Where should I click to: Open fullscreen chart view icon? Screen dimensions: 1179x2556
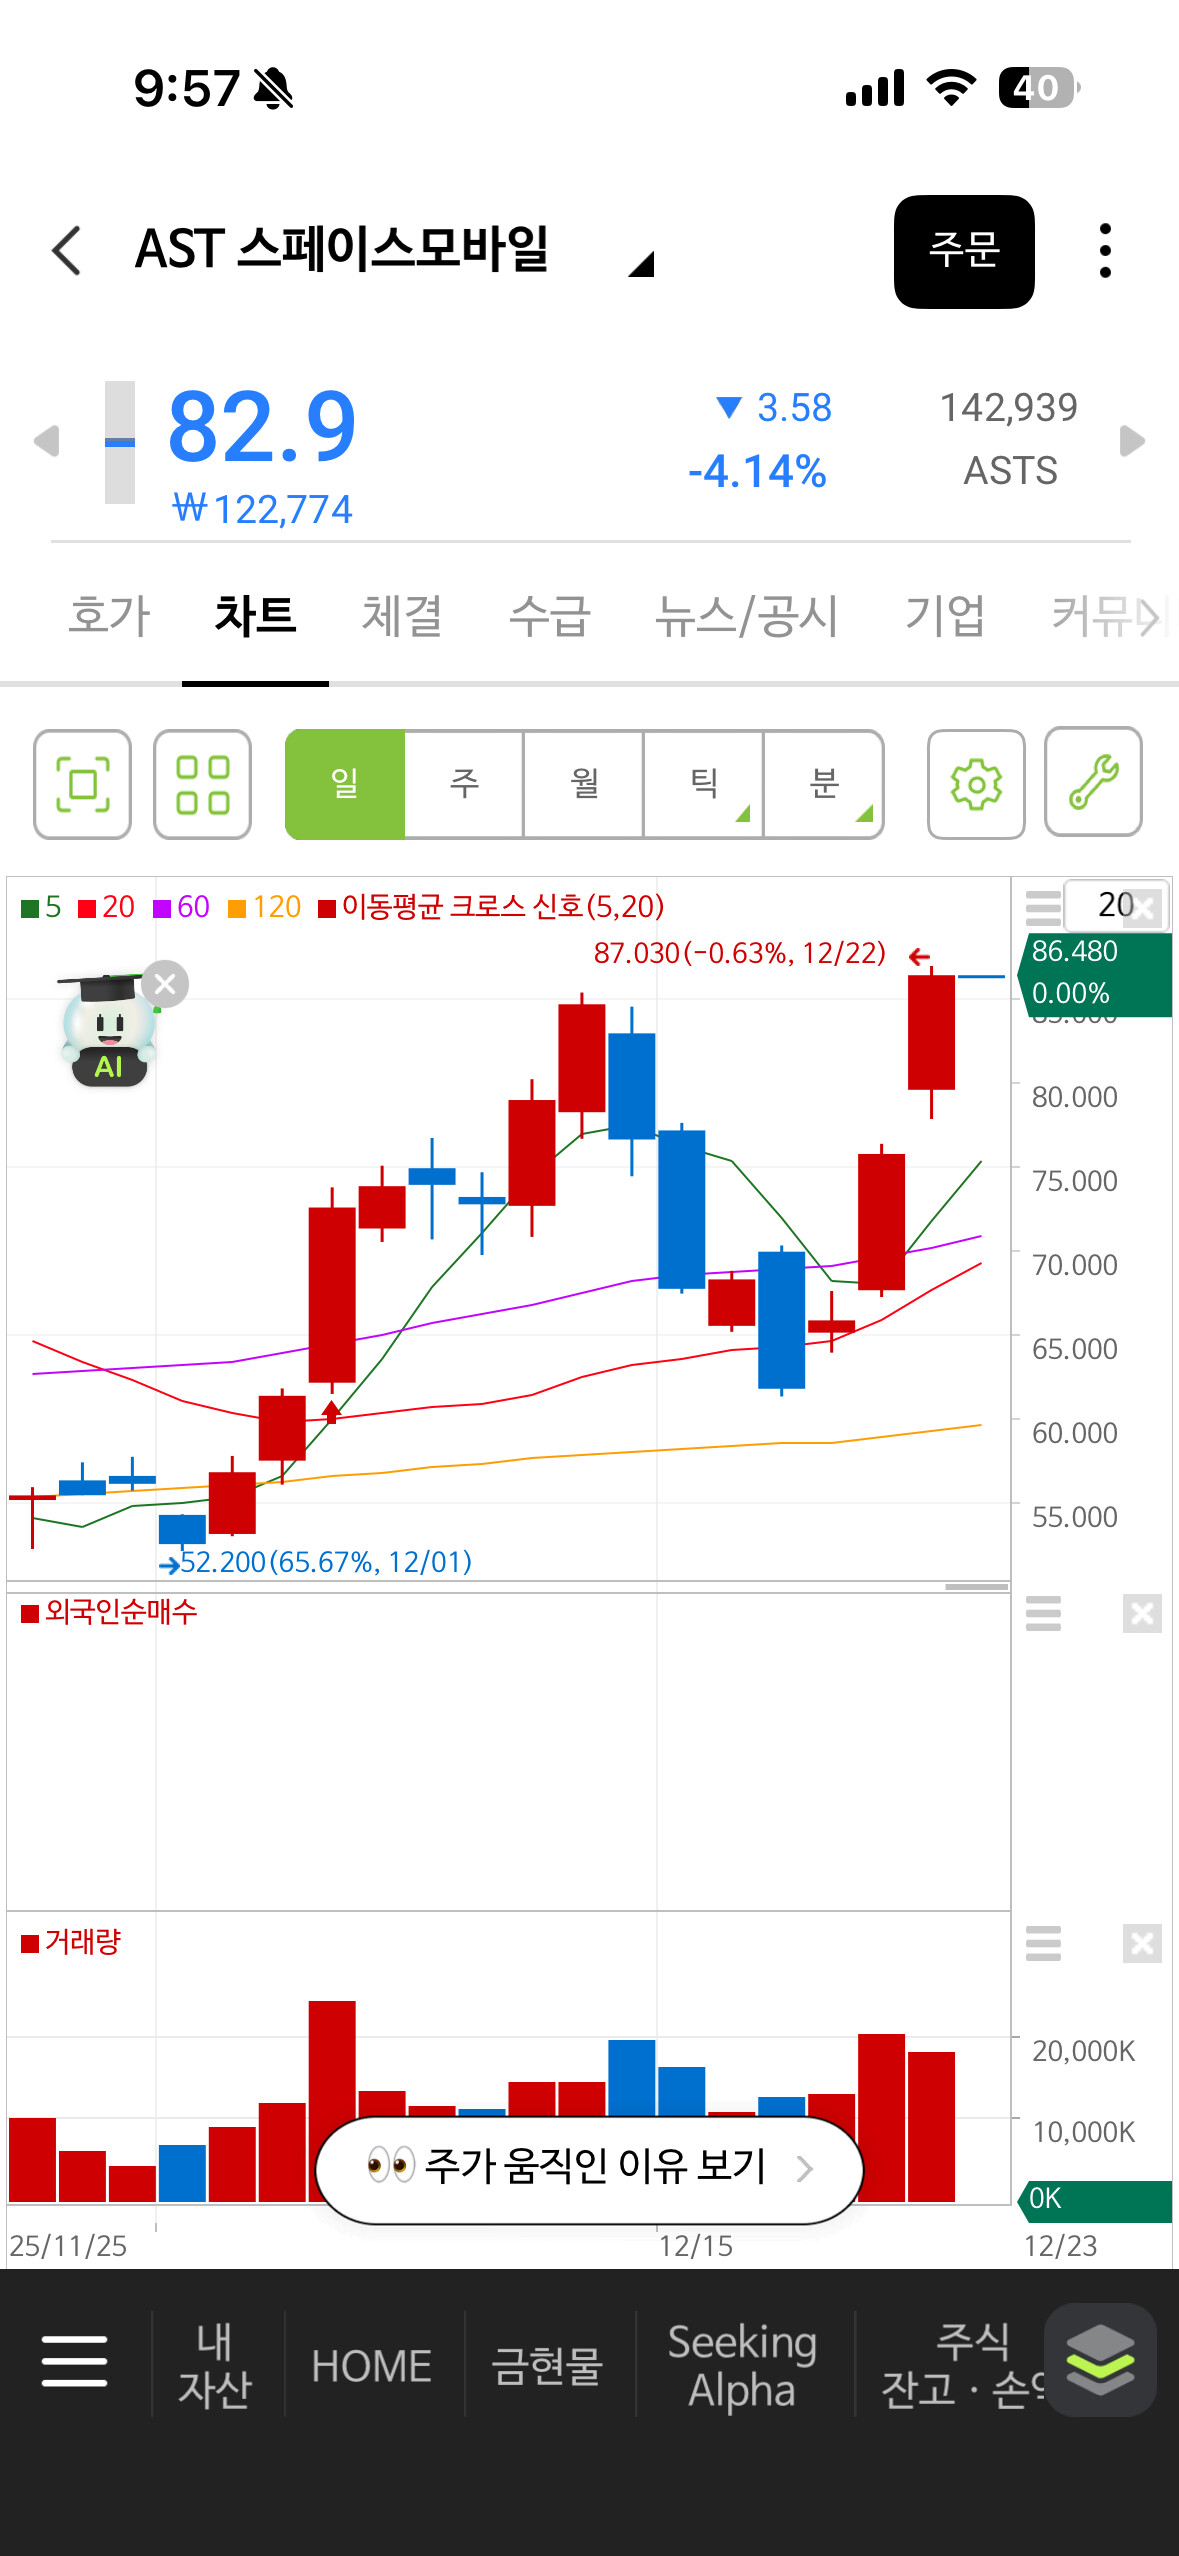coord(83,784)
